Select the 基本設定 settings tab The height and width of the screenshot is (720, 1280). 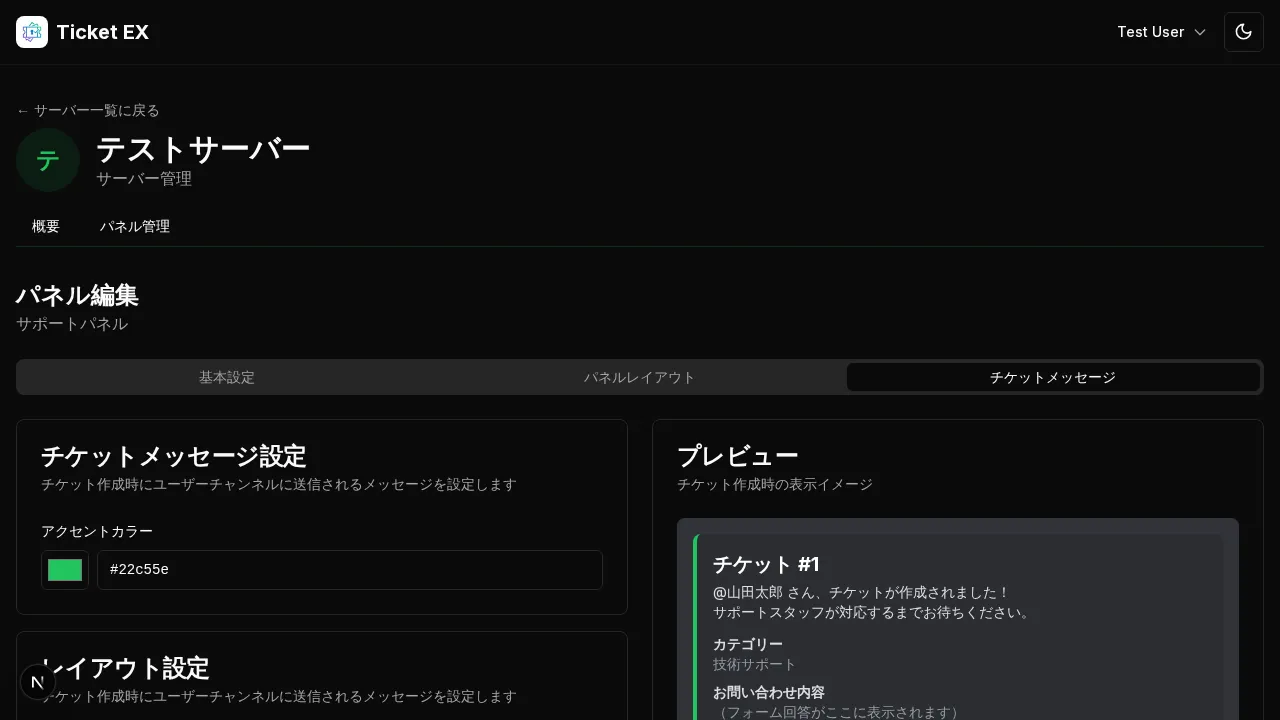[227, 377]
